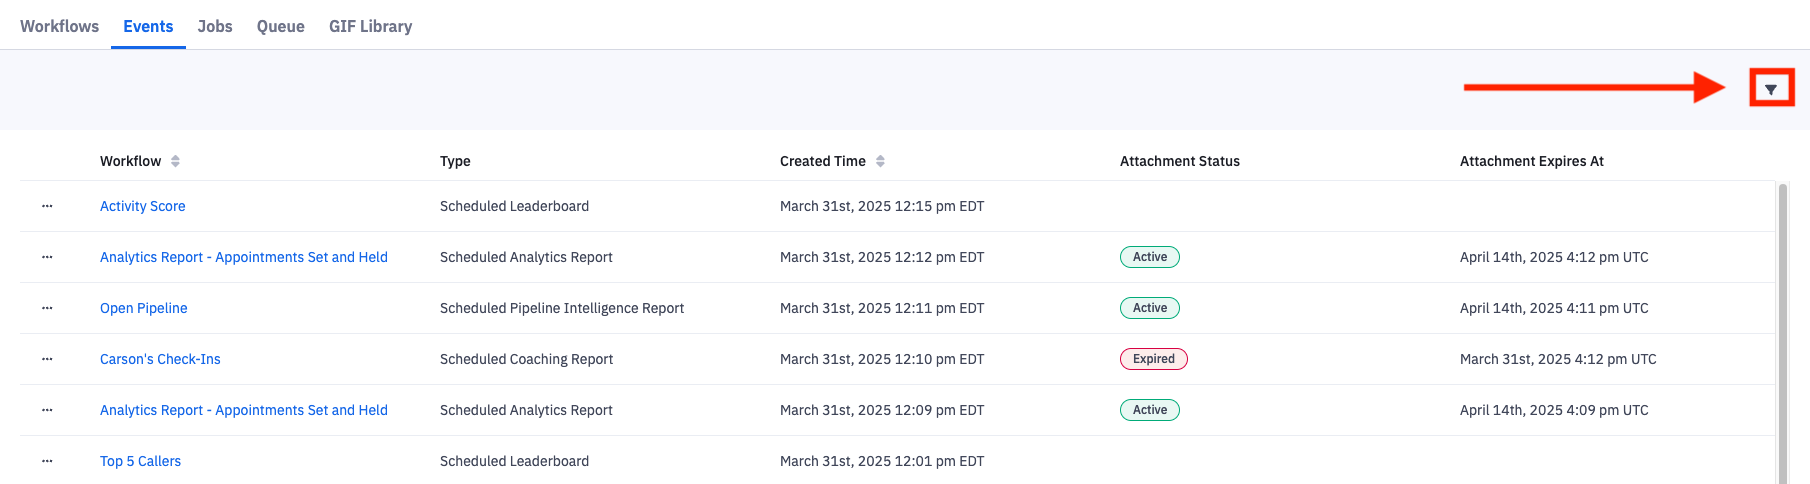The width and height of the screenshot is (1810, 484).
Task: Open actions menu for Open Pipeline row
Action: [x=47, y=308]
